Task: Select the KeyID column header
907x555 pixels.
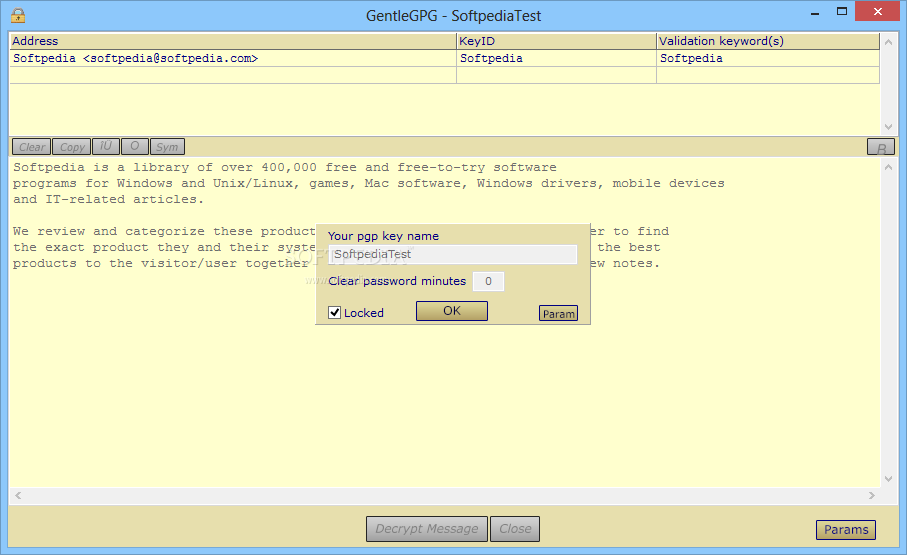Action: (556, 41)
